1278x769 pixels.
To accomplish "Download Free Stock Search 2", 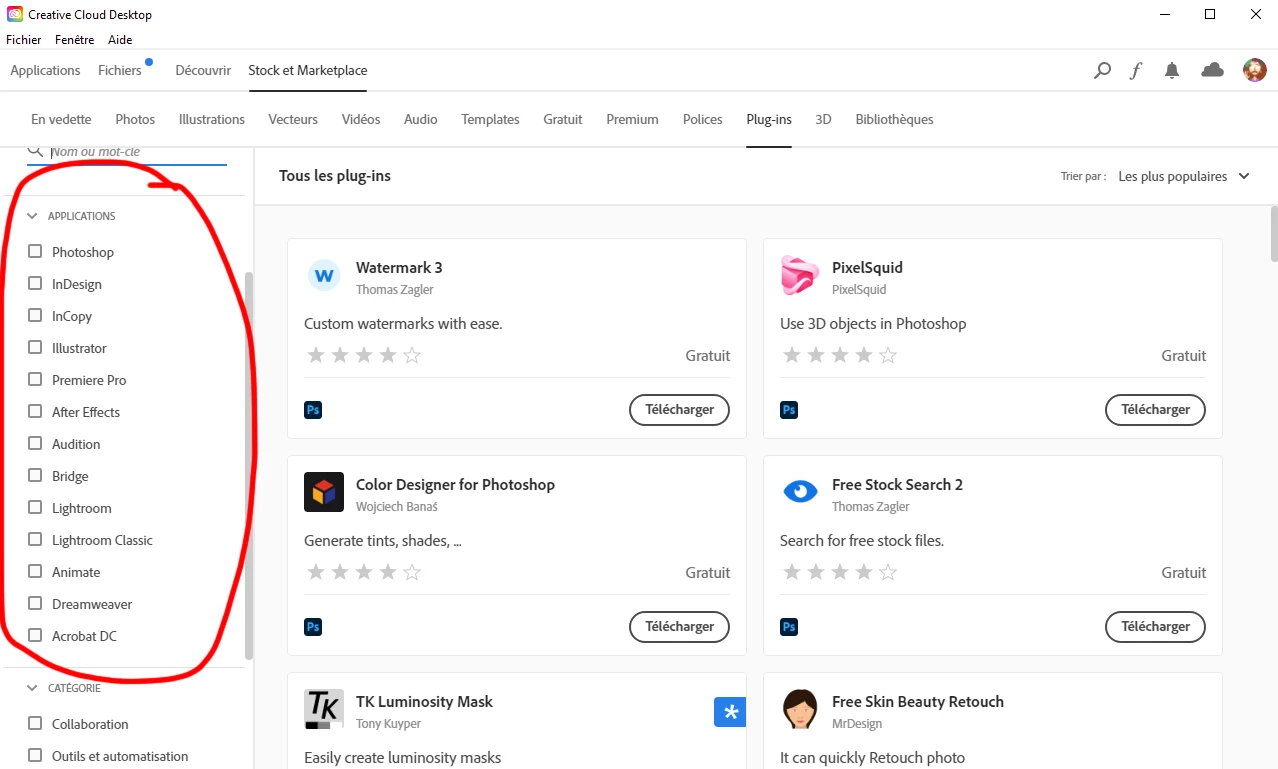I will [x=1155, y=626].
